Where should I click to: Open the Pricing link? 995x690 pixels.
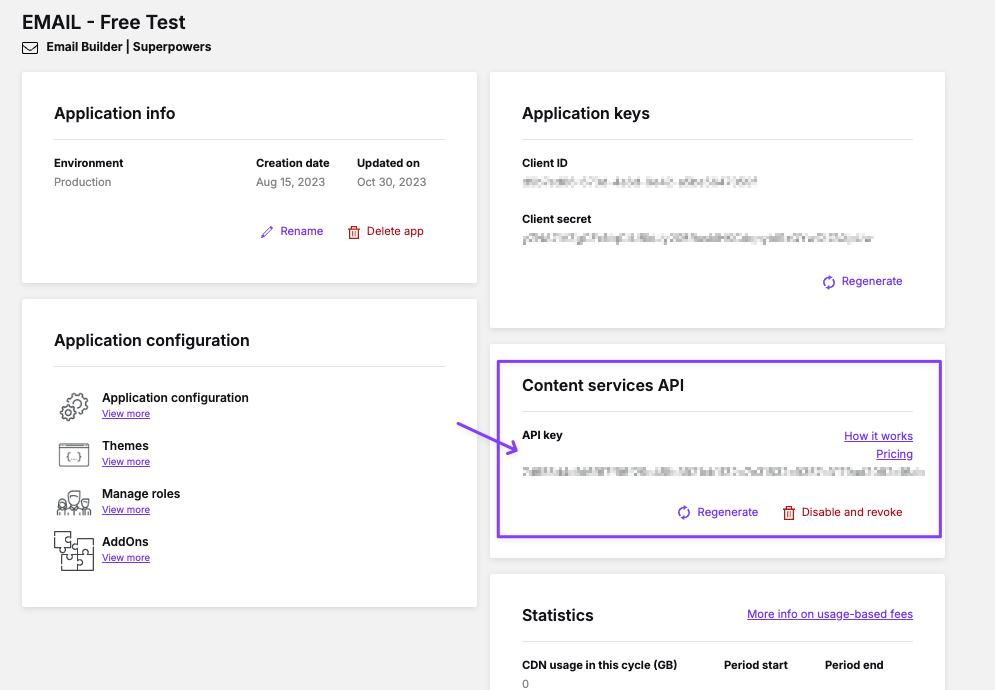[x=894, y=454]
